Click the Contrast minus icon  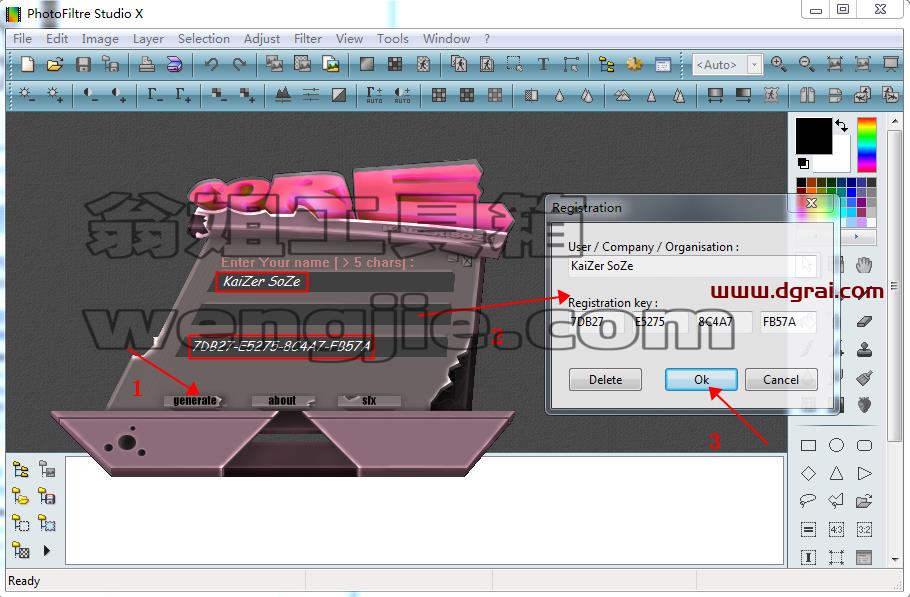click(91, 95)
